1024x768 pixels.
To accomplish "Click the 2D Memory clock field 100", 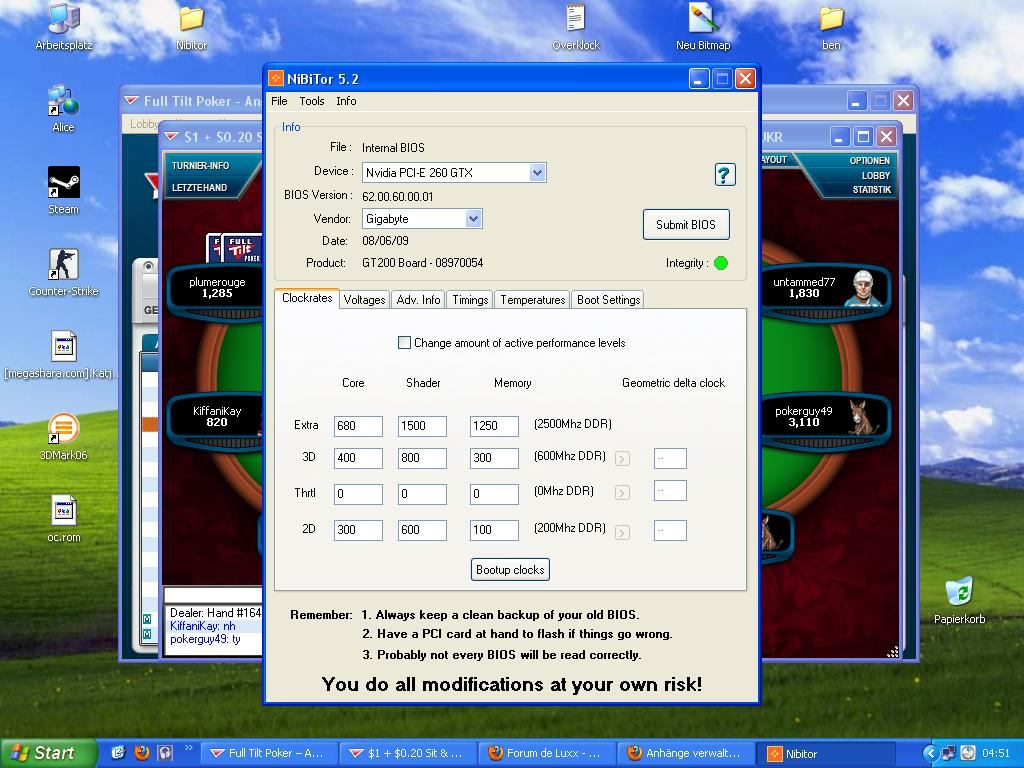I will pos(494,530).
